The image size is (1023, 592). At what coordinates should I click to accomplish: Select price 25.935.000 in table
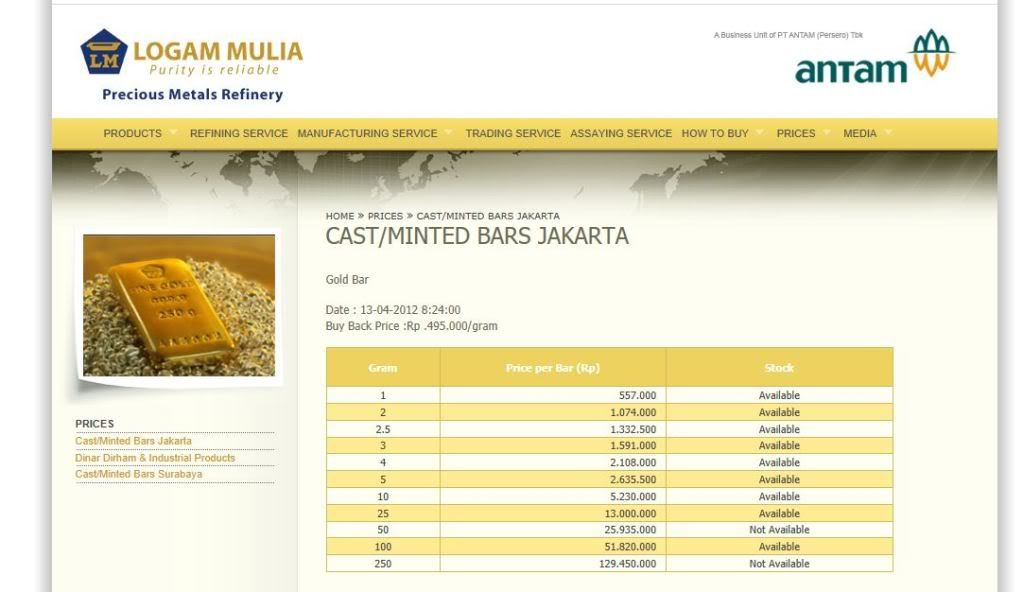[630, 530]
